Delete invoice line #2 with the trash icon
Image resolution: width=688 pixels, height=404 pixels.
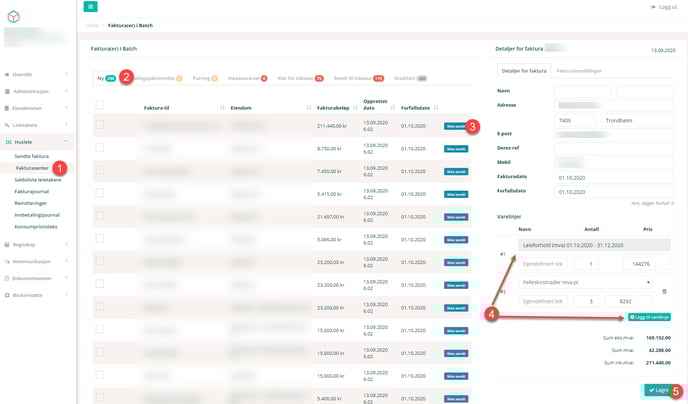(664, 291)
